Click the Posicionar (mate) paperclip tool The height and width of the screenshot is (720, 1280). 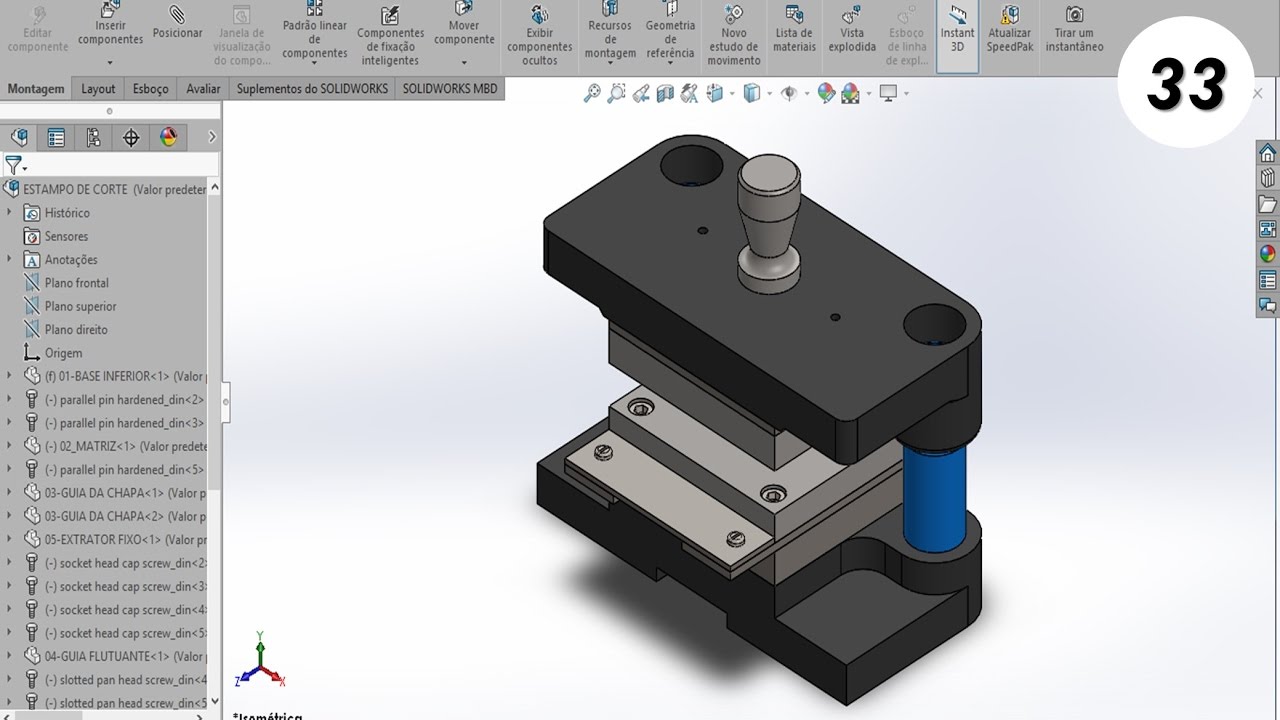(177, 24)
